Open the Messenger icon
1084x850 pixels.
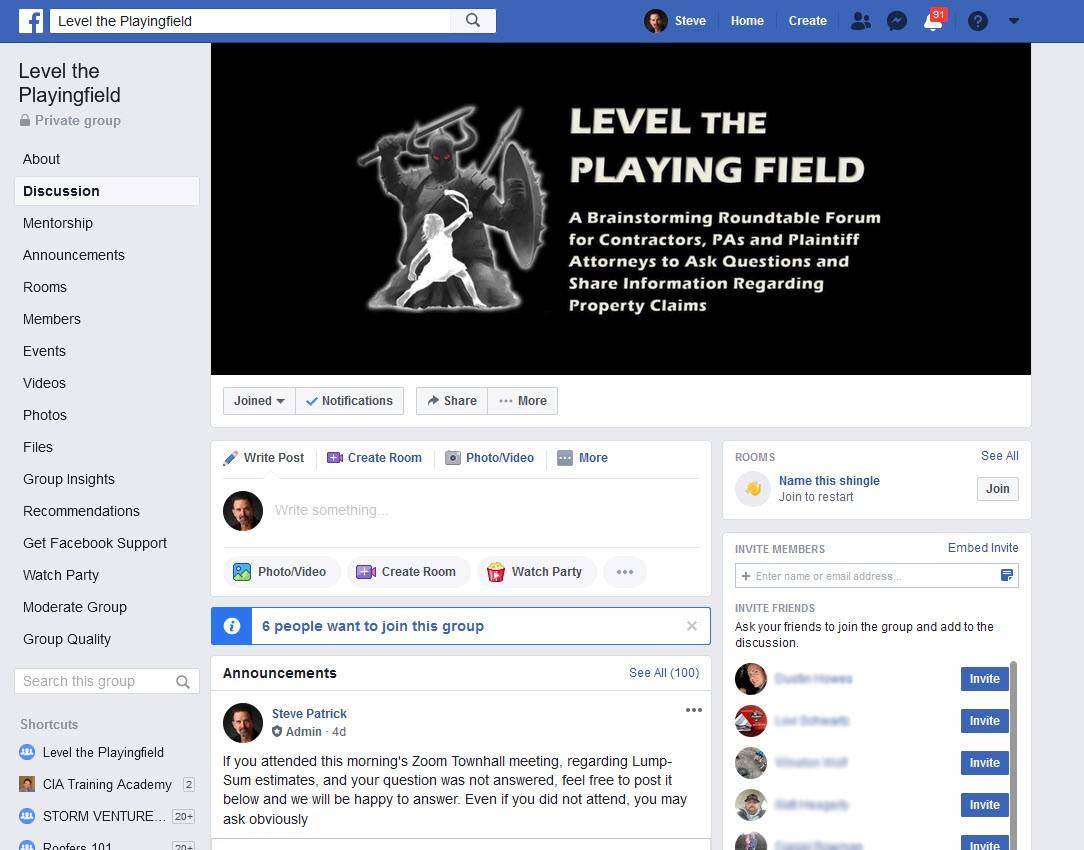[897, 21]
